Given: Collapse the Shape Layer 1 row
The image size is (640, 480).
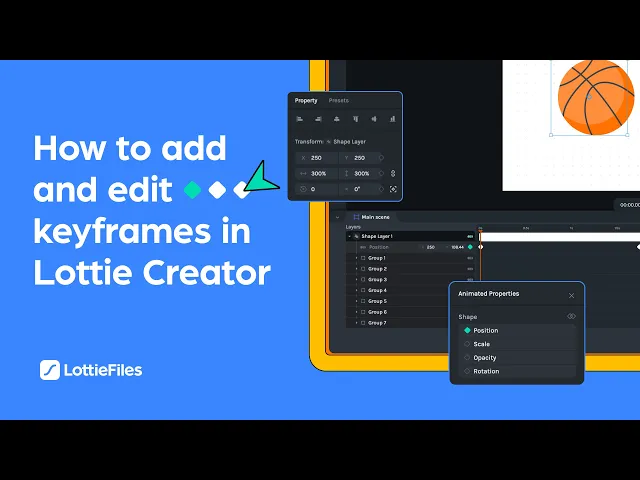Looking at the screenshot, I should (349, 236).
